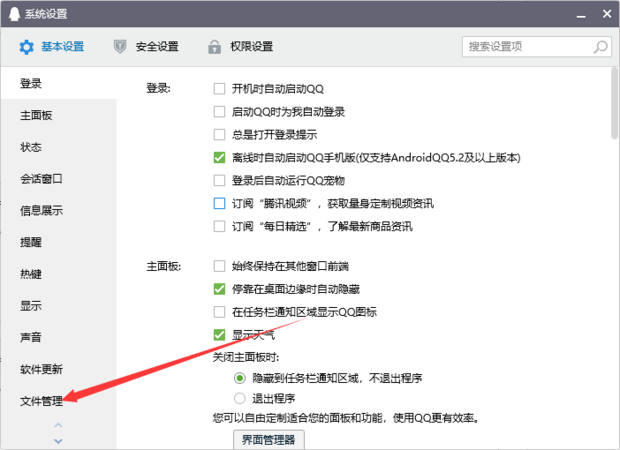
Task: Click the magnifier search icon
Action: coord(601,47)
